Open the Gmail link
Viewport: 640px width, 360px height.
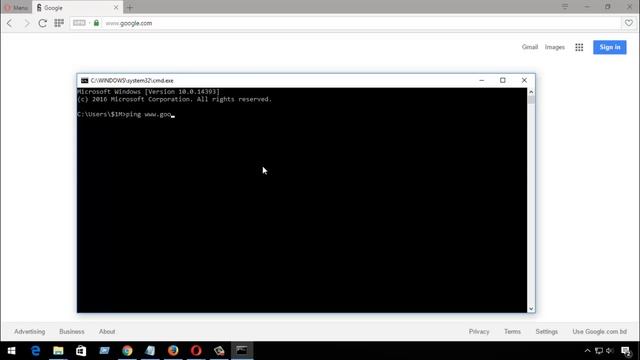(530, 47)
